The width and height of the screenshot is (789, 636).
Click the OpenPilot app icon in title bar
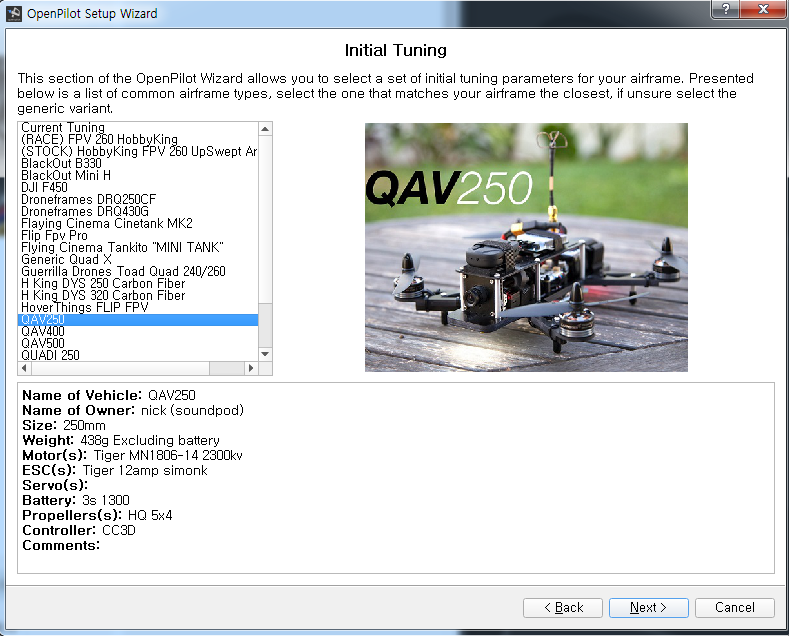(14, 14)
